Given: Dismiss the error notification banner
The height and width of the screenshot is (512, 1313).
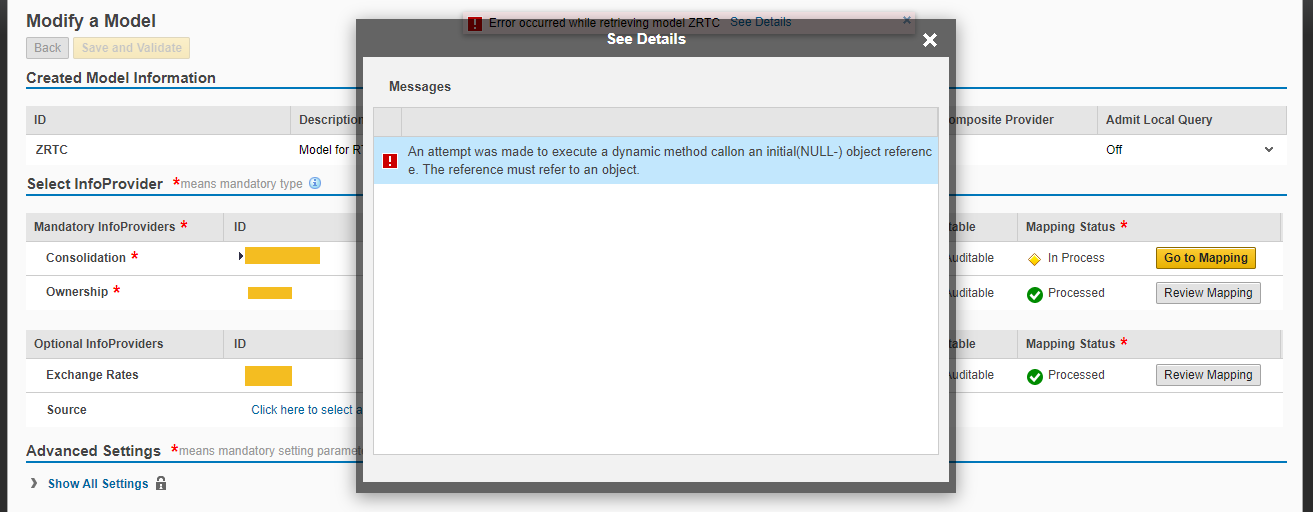Looking at the screenshot, I should click(x=907, y=20).
